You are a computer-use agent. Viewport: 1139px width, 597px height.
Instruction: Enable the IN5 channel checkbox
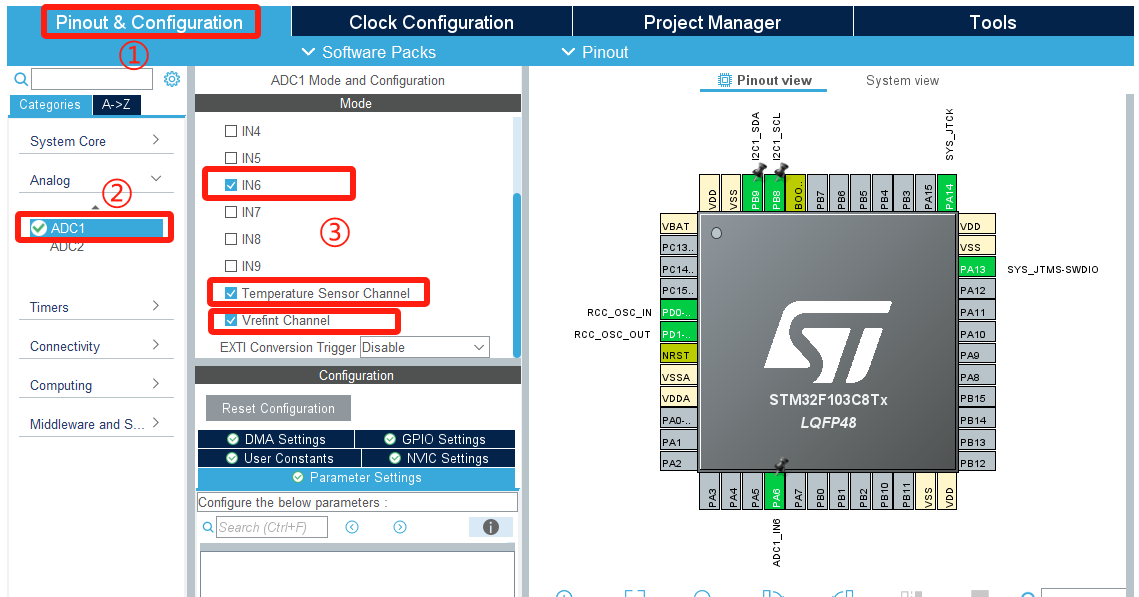[231, 158]
